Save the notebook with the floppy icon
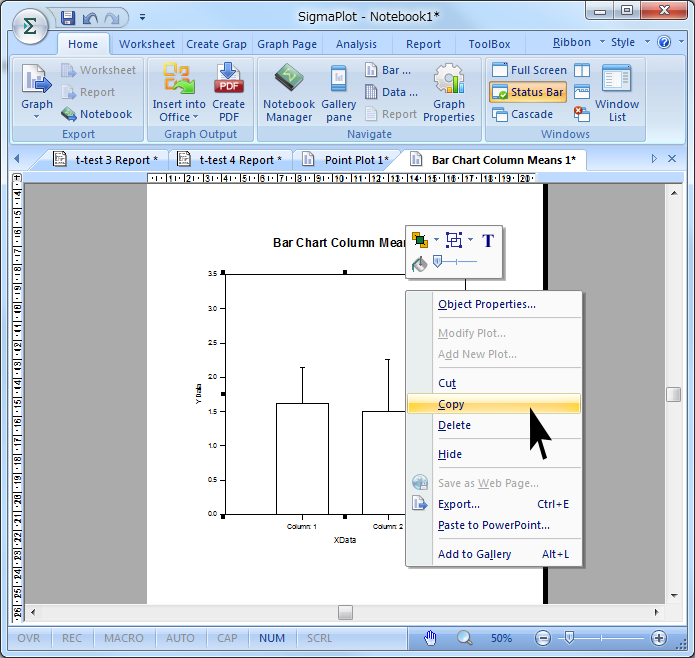Image resolution: width=695 pixels, height=658 pixels. tap(68, 18)
